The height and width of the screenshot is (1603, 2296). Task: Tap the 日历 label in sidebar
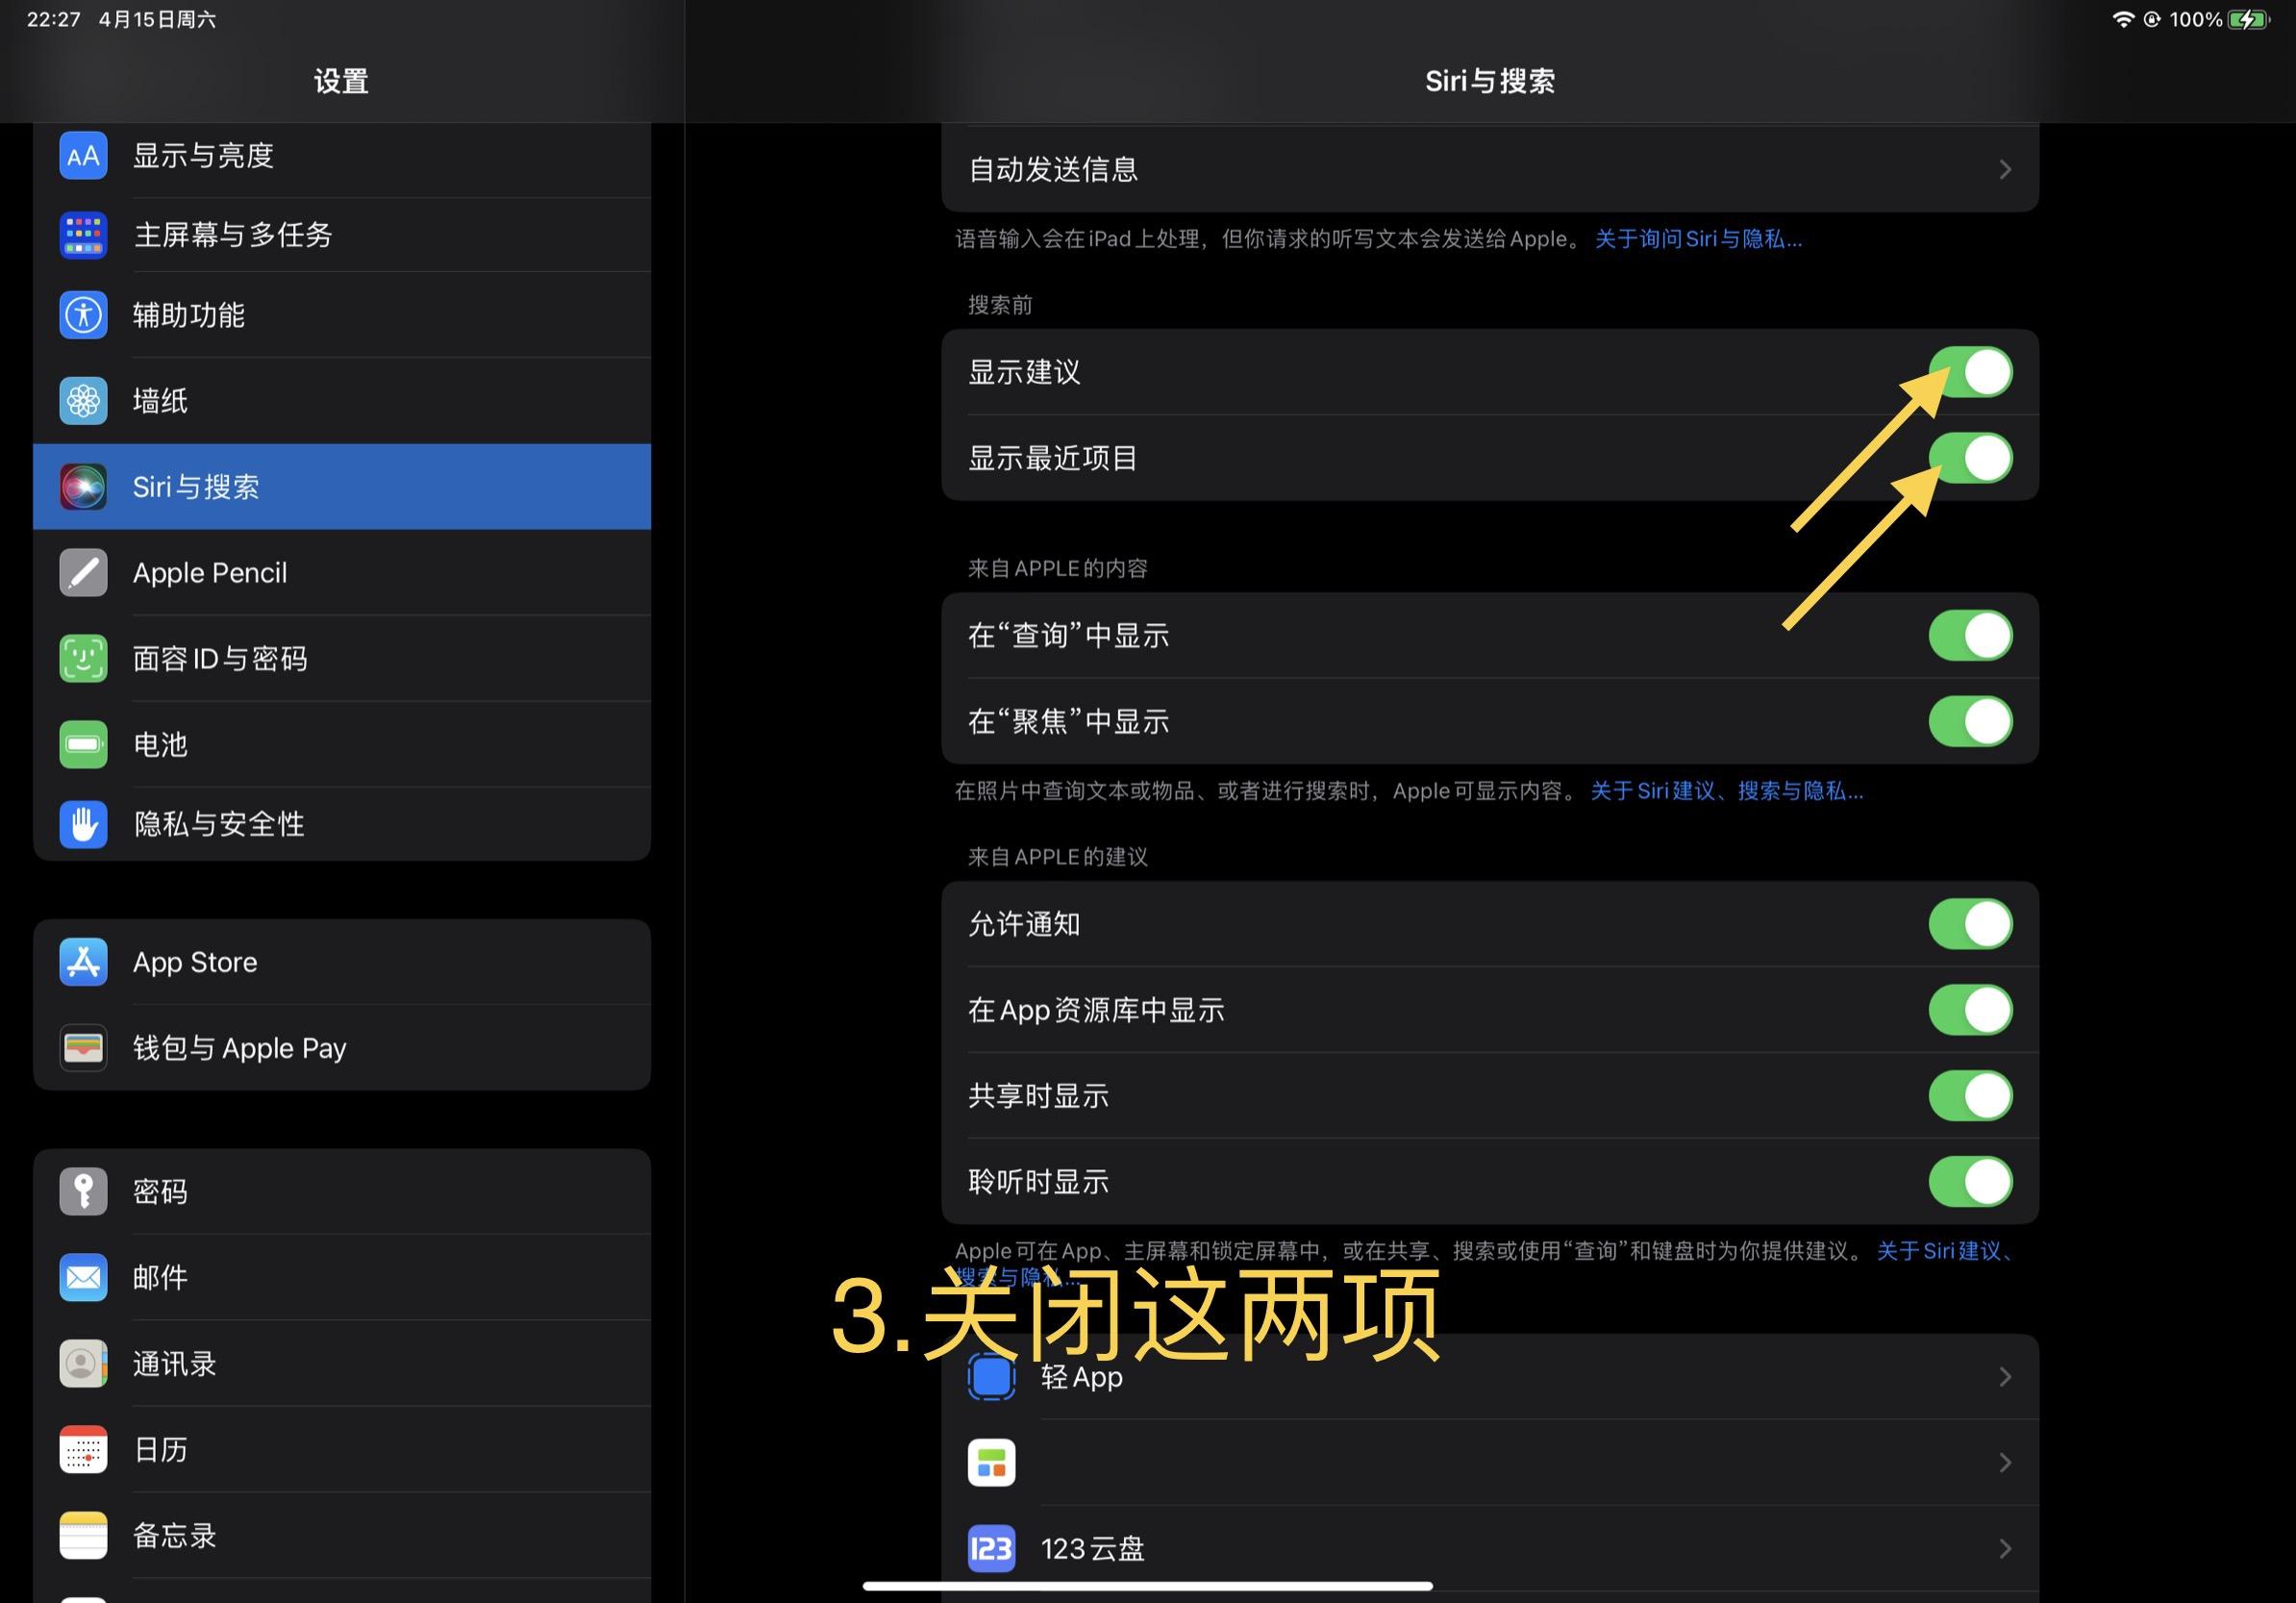pos(161,1450)
